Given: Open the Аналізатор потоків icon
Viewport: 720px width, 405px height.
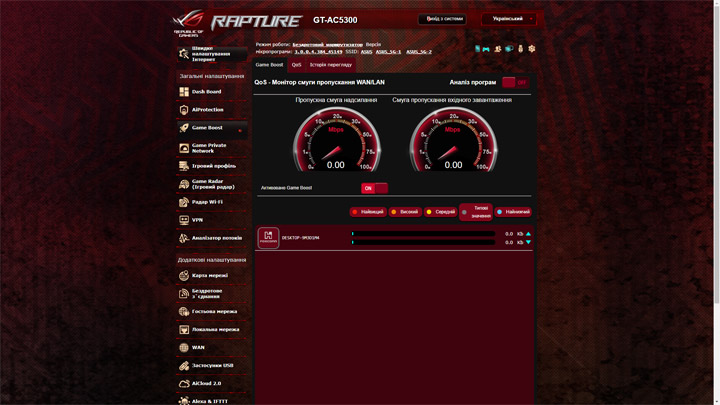Looking at the screenshot, I should [184, 238].
